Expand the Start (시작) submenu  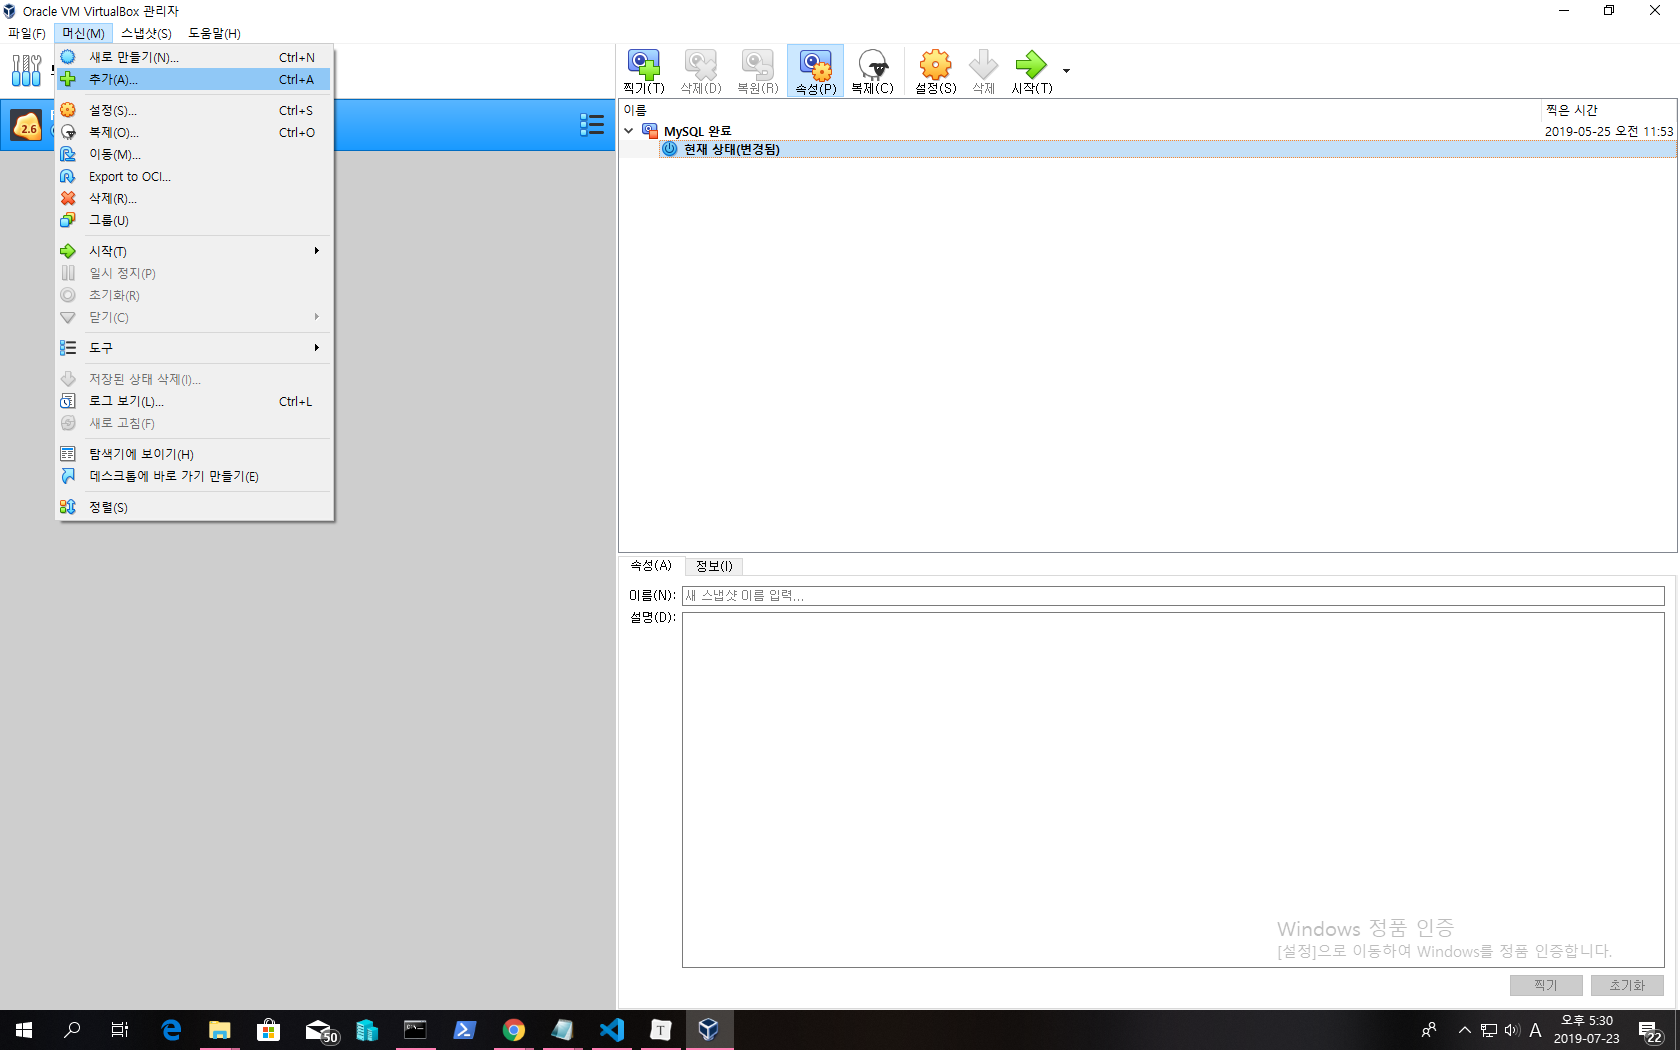(x=194, y=251)
